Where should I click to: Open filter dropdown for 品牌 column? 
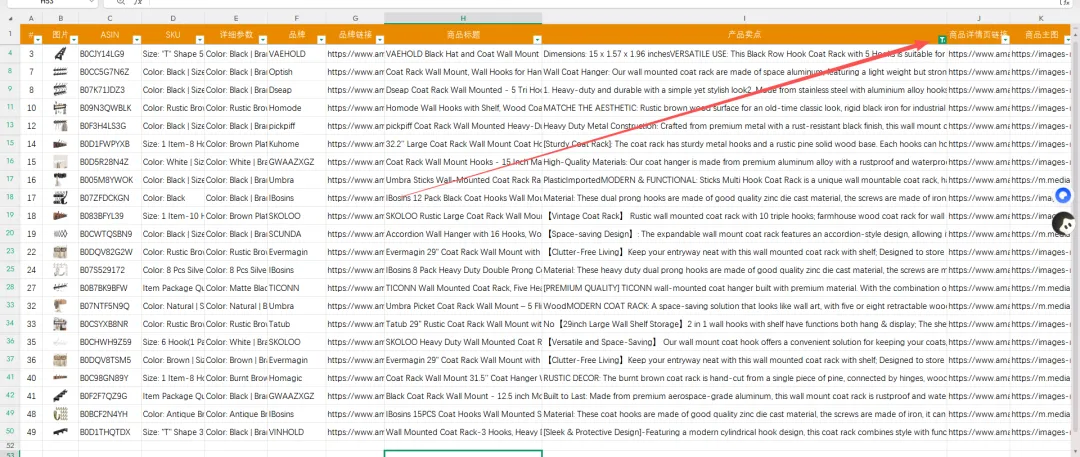[x=321, y=40]
